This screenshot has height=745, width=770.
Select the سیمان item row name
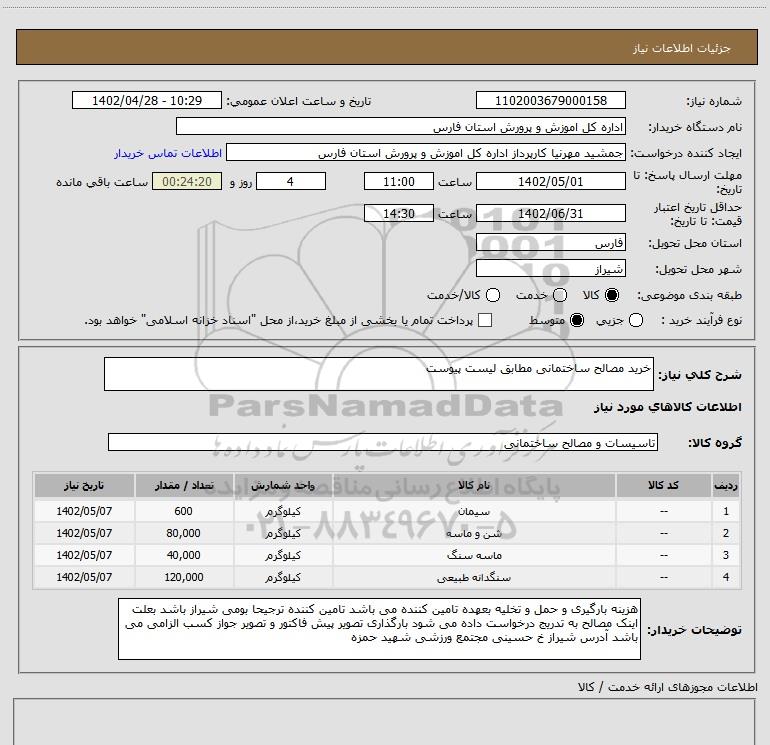click(x=474, y=511)
